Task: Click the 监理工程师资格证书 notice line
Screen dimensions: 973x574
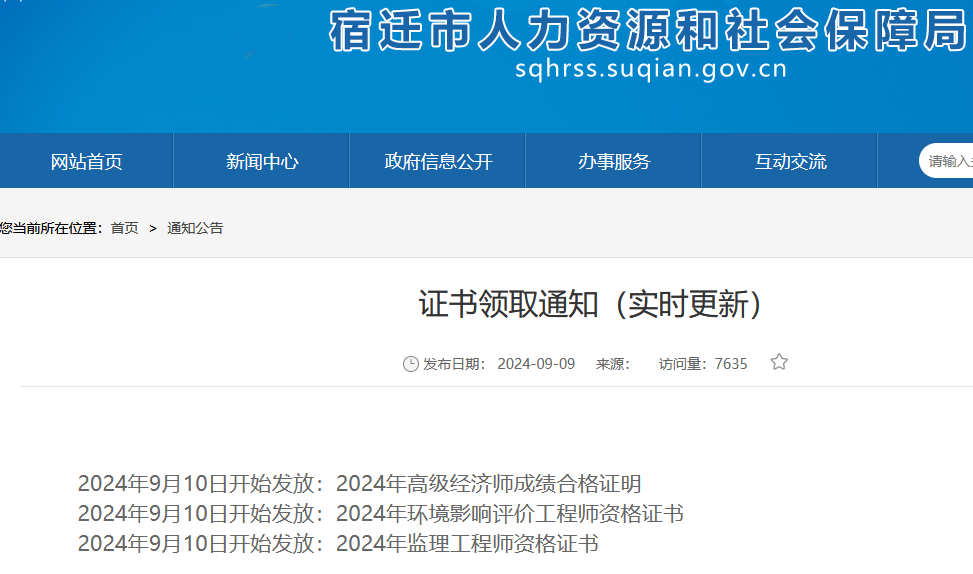Action: click(338, 544)
